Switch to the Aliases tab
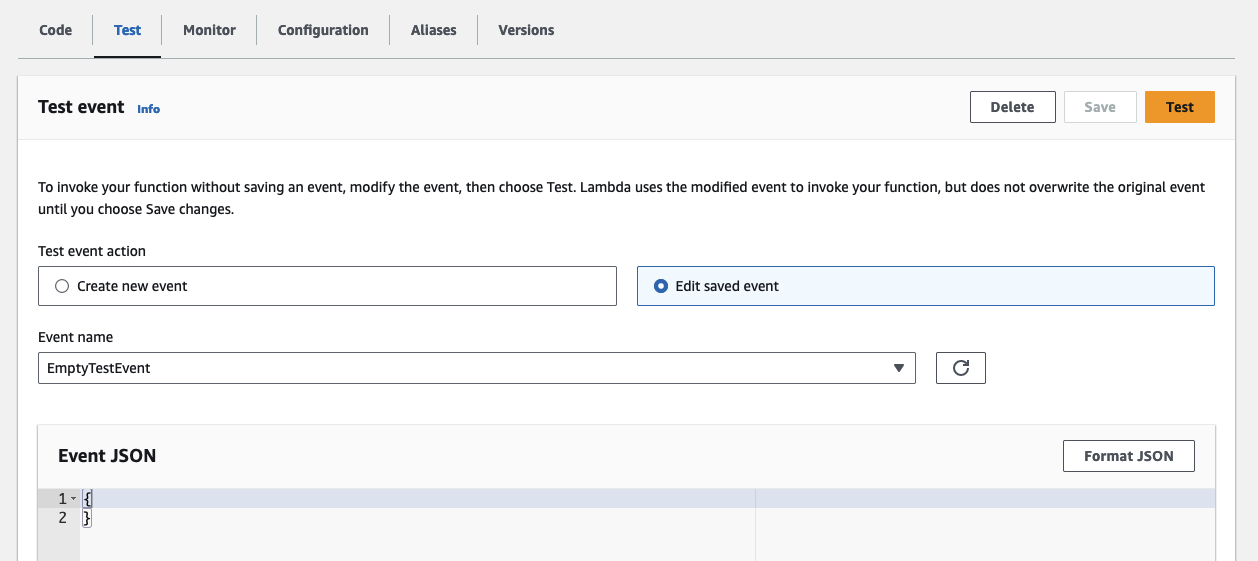 pos(433,30)
